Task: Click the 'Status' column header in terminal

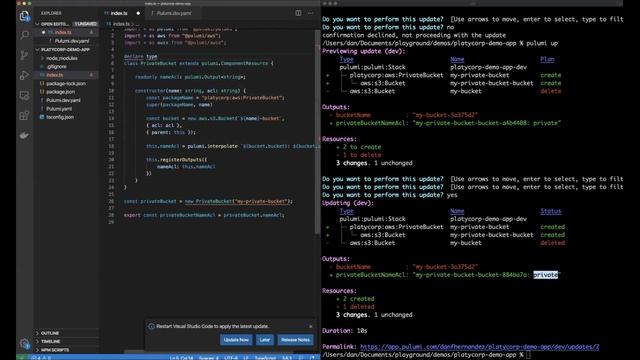Action: (x=551, y=211)
